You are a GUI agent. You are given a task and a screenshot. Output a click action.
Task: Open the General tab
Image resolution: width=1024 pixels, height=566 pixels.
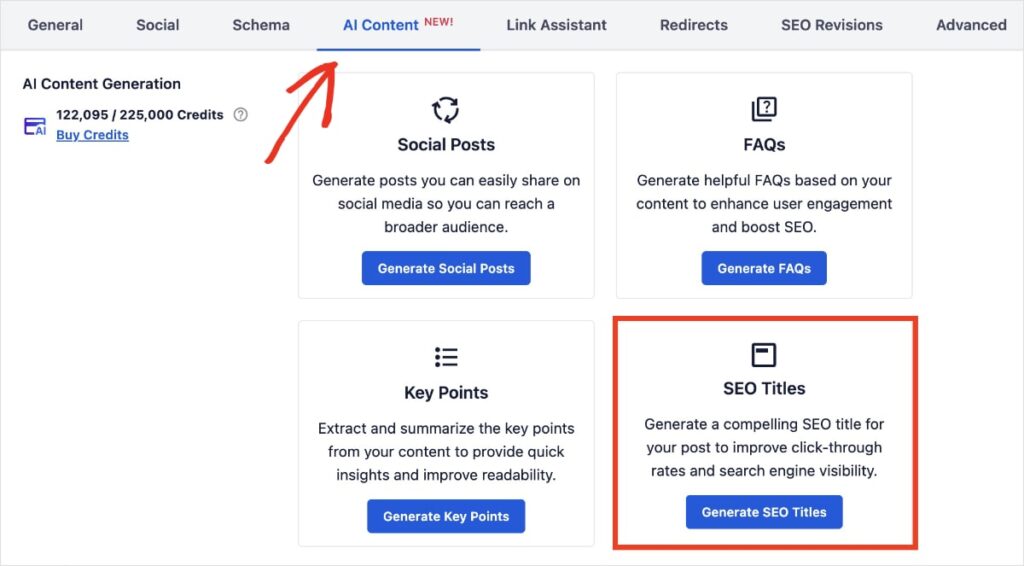(55, 25)
